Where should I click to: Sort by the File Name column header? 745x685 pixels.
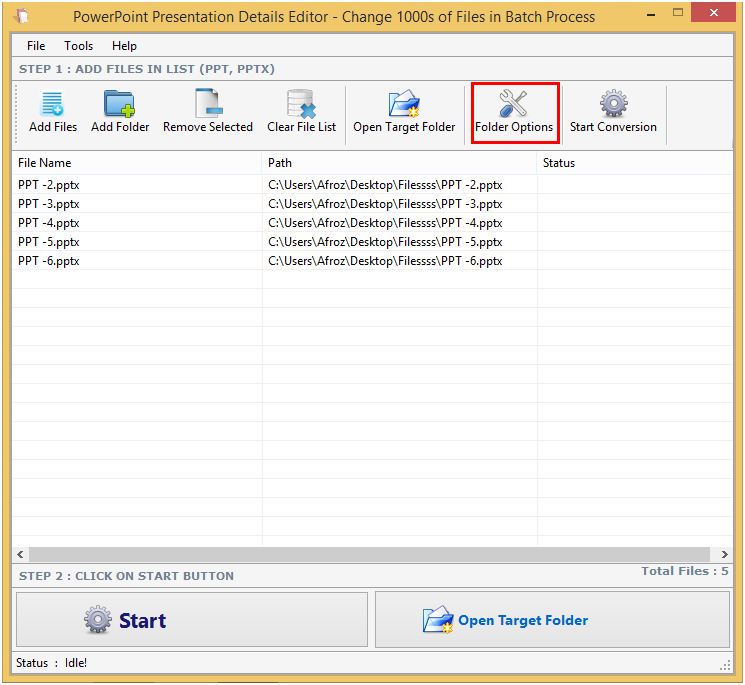[x=137, y=163]
